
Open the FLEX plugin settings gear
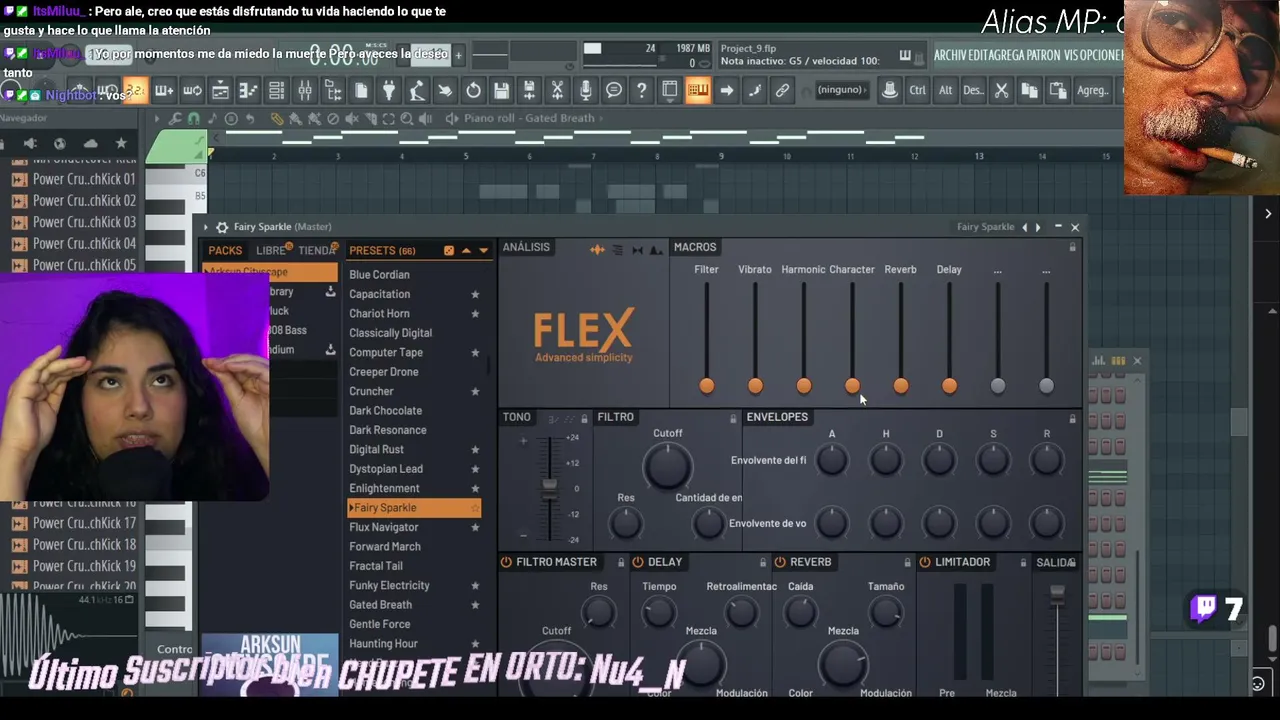coord(222,227)
